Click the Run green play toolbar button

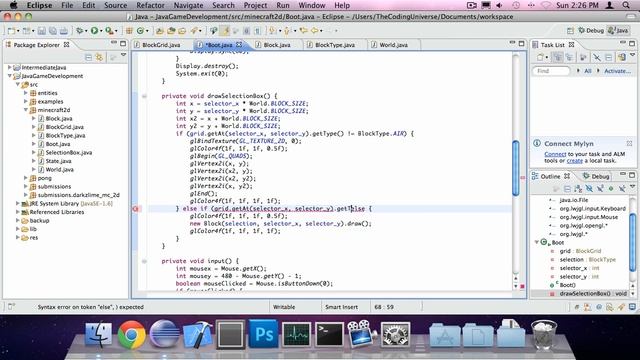(x=94, y=31)
